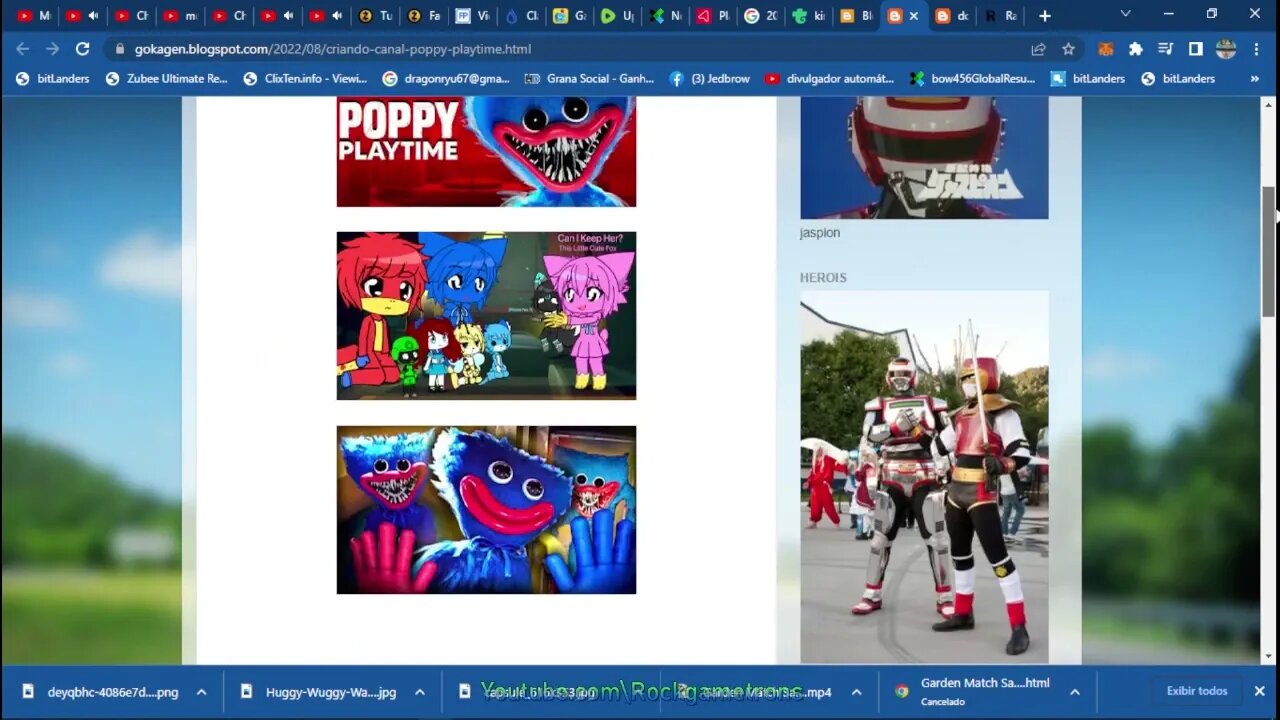Open the dragonryu67@gma... bookmark
This screenshot has width=1280, height=720.
(446, 78)
